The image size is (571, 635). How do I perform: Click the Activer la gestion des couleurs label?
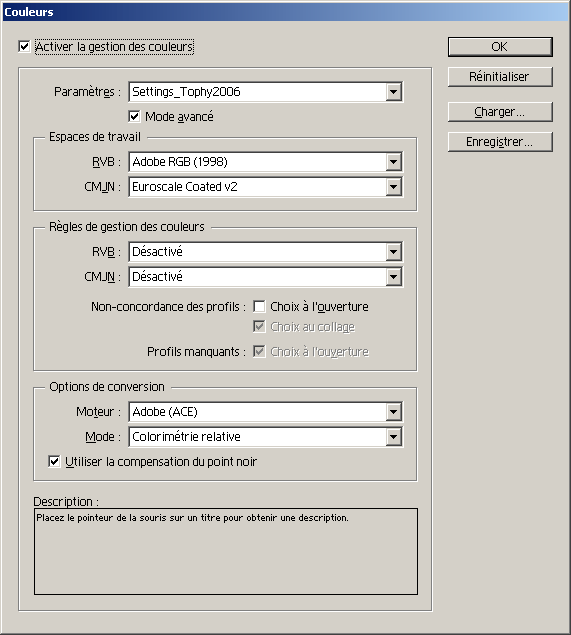tap(115, 47)
